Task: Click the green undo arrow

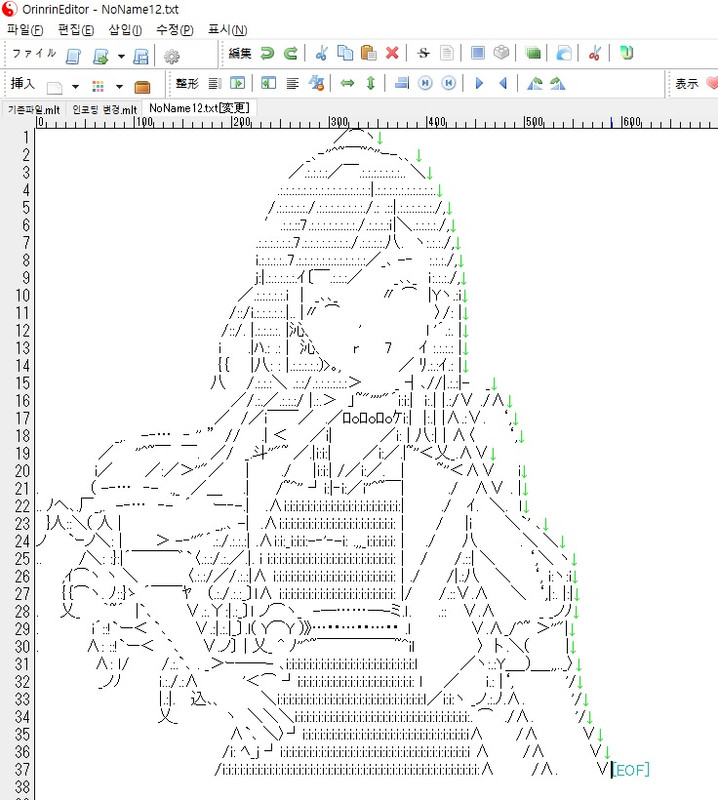Action: [267, 53]
